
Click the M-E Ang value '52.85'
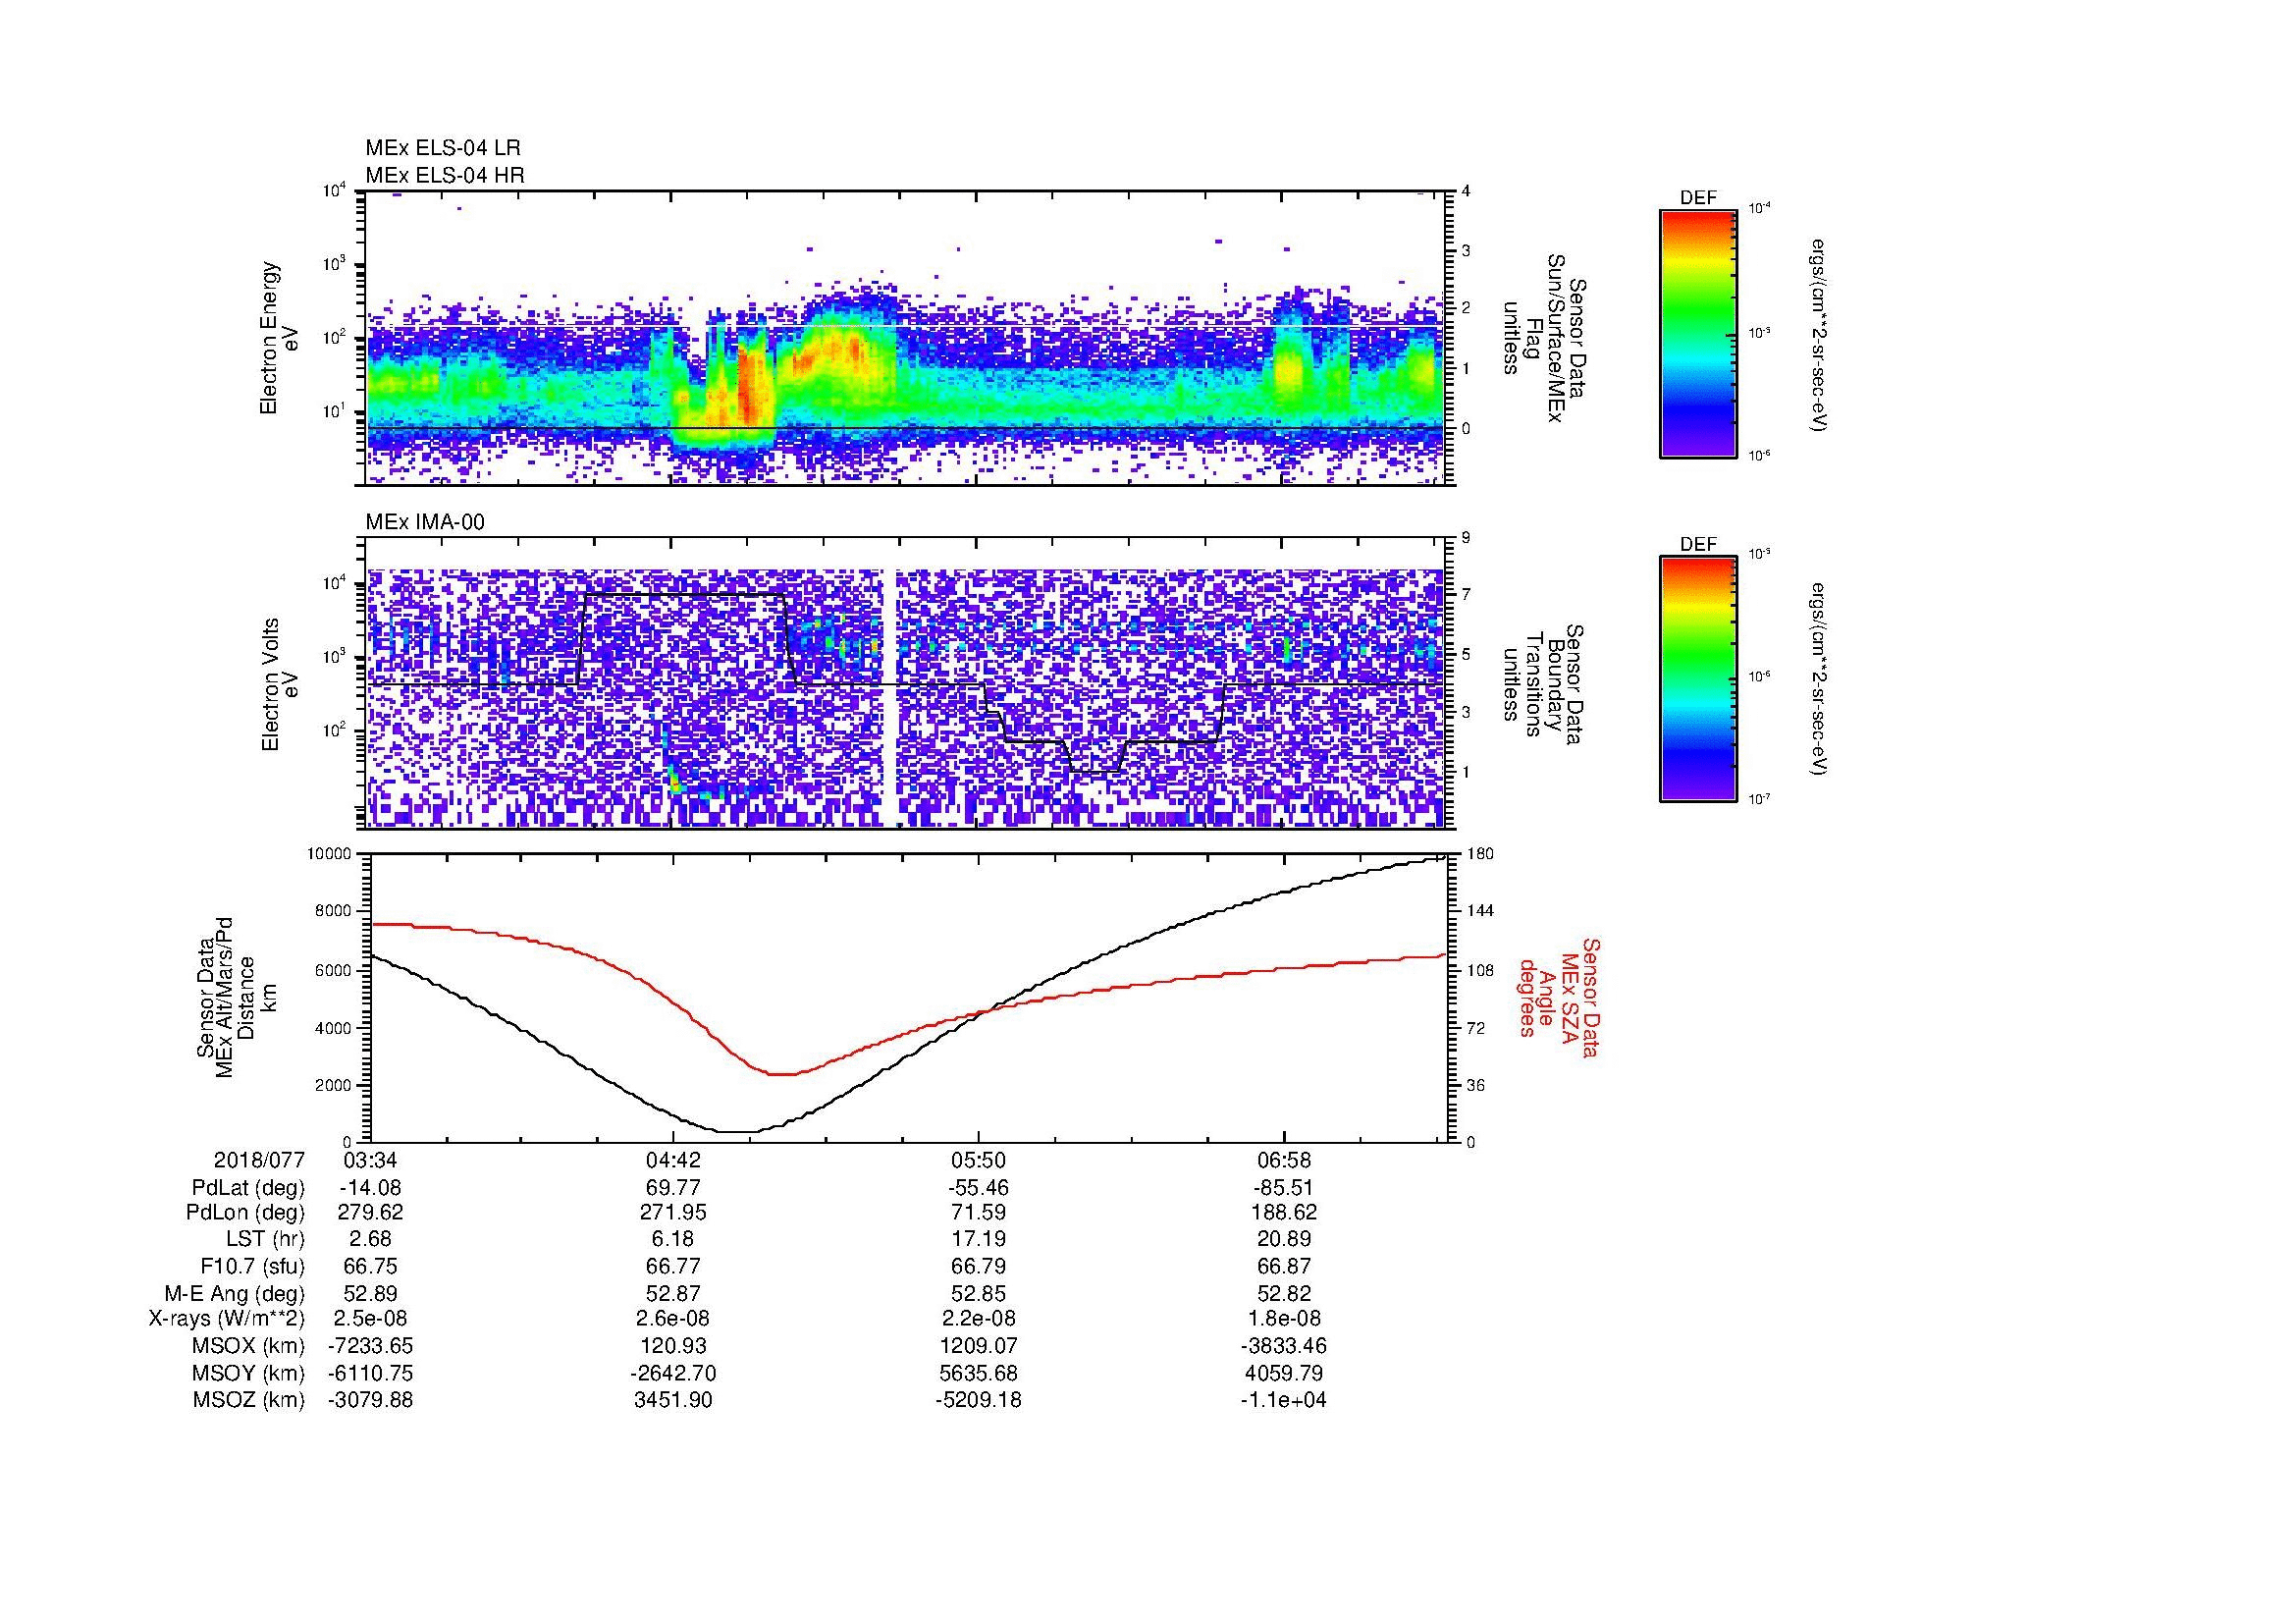click(979, 1294)
